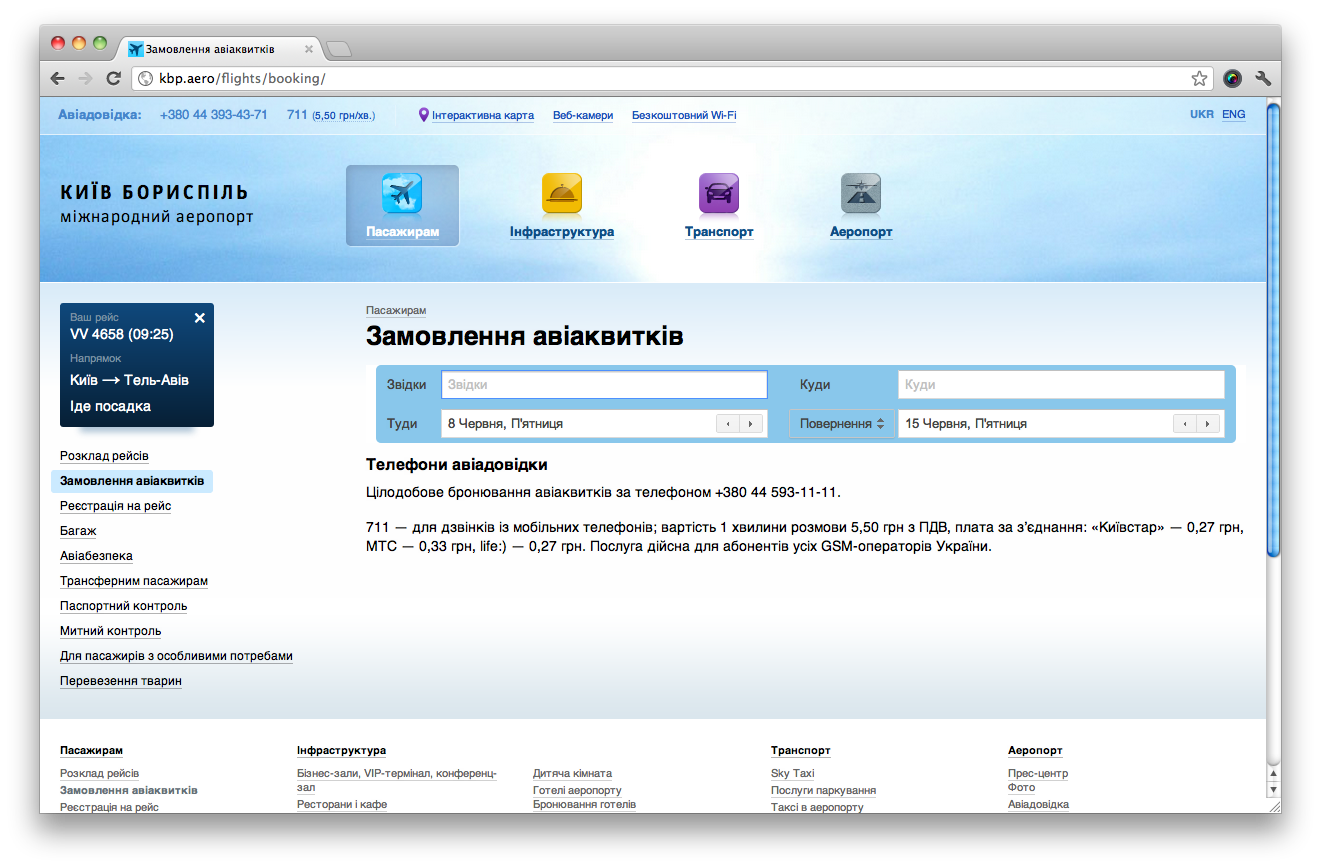
Task: Open Для пасажирів з особливими потребами link
Action: pyautogui.click(x=176, y=656)
